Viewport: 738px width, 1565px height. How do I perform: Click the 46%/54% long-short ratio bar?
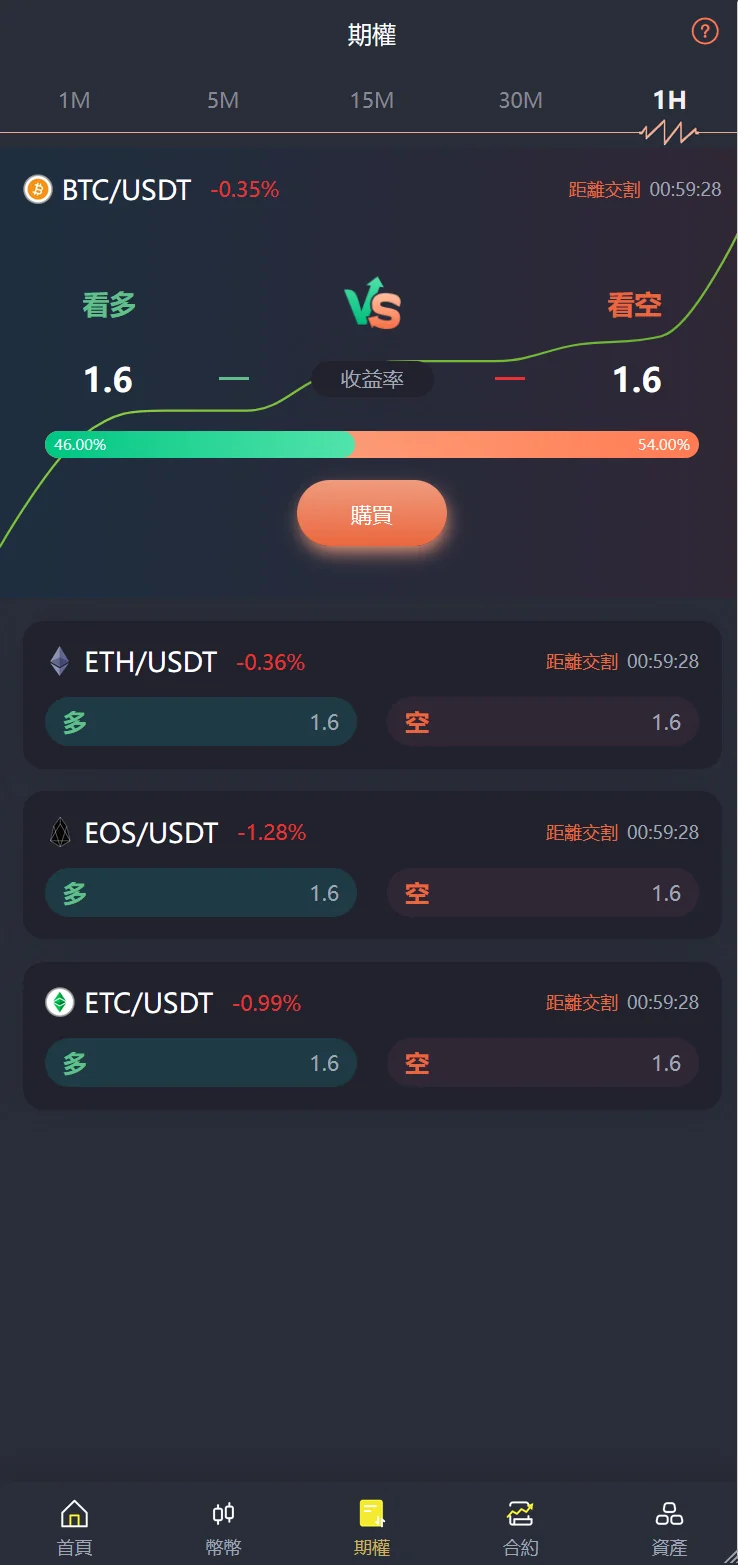pyautogui.click(x=371, y=445)
